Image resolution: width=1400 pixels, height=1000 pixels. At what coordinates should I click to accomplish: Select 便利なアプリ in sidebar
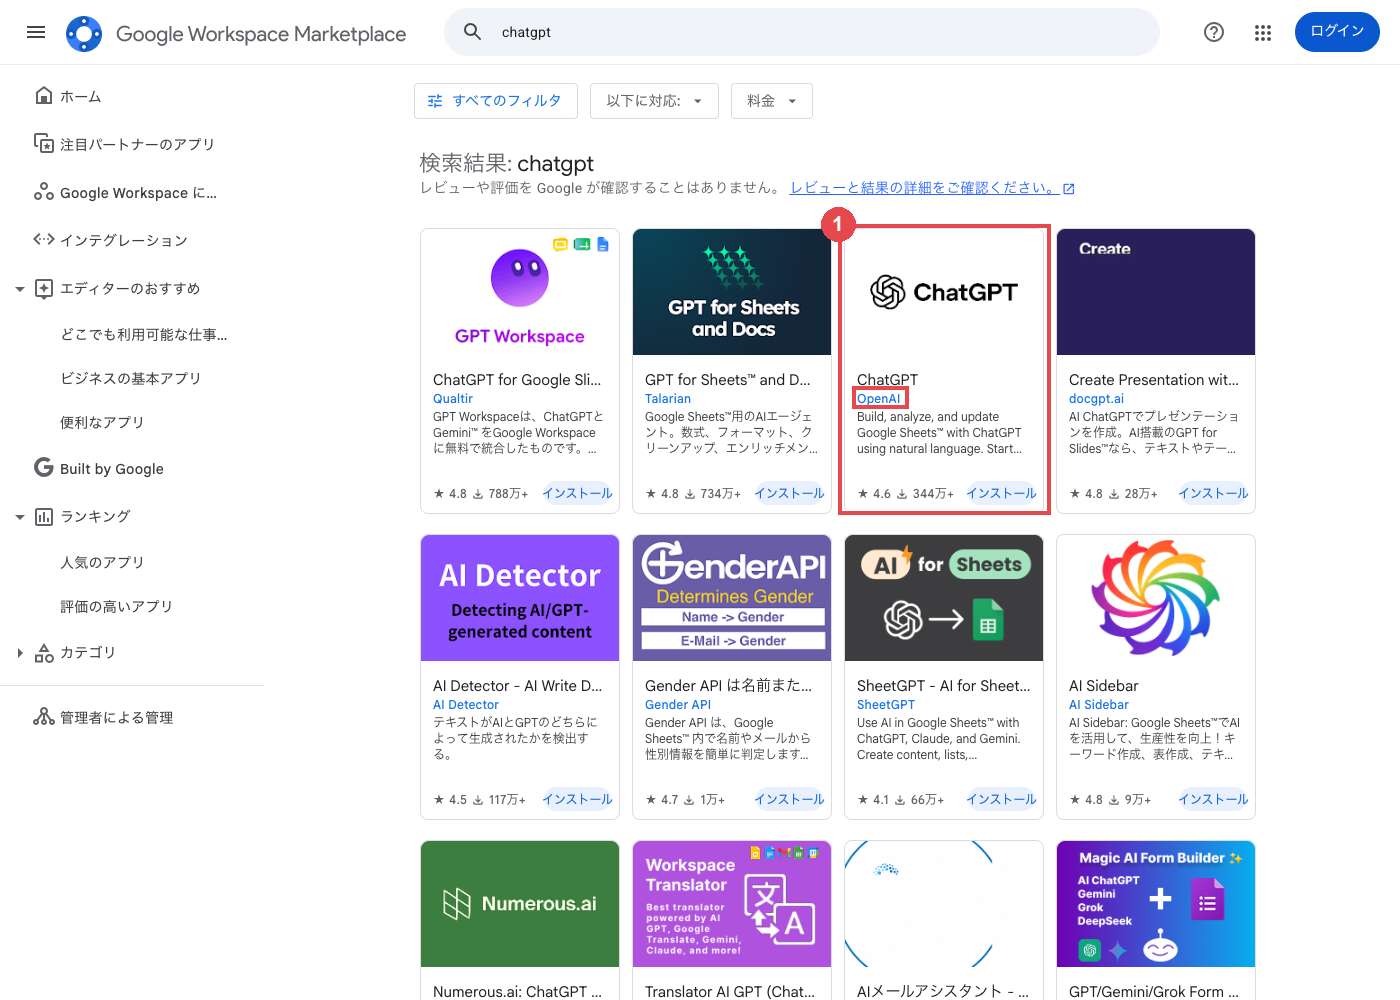[x=102, y=422]
